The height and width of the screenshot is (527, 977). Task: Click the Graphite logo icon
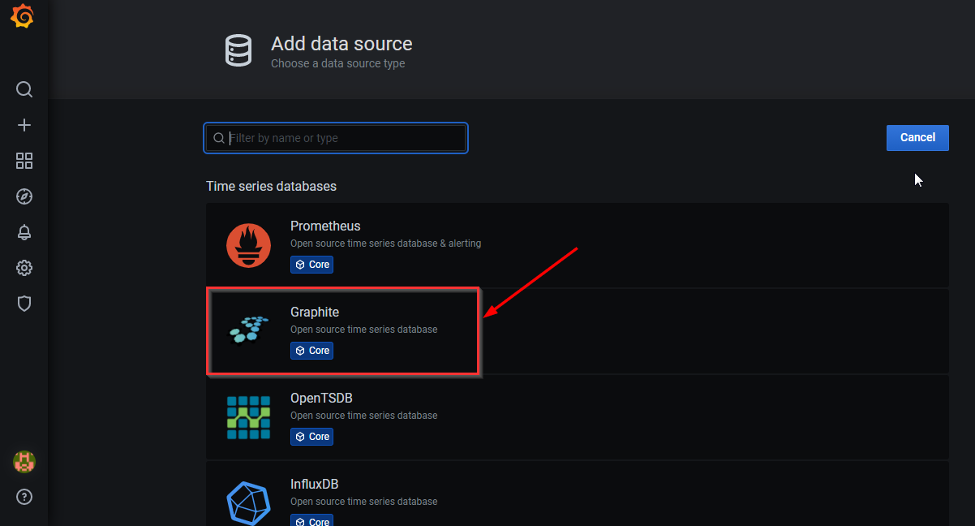pyautogui.click(x=249, y=330)
